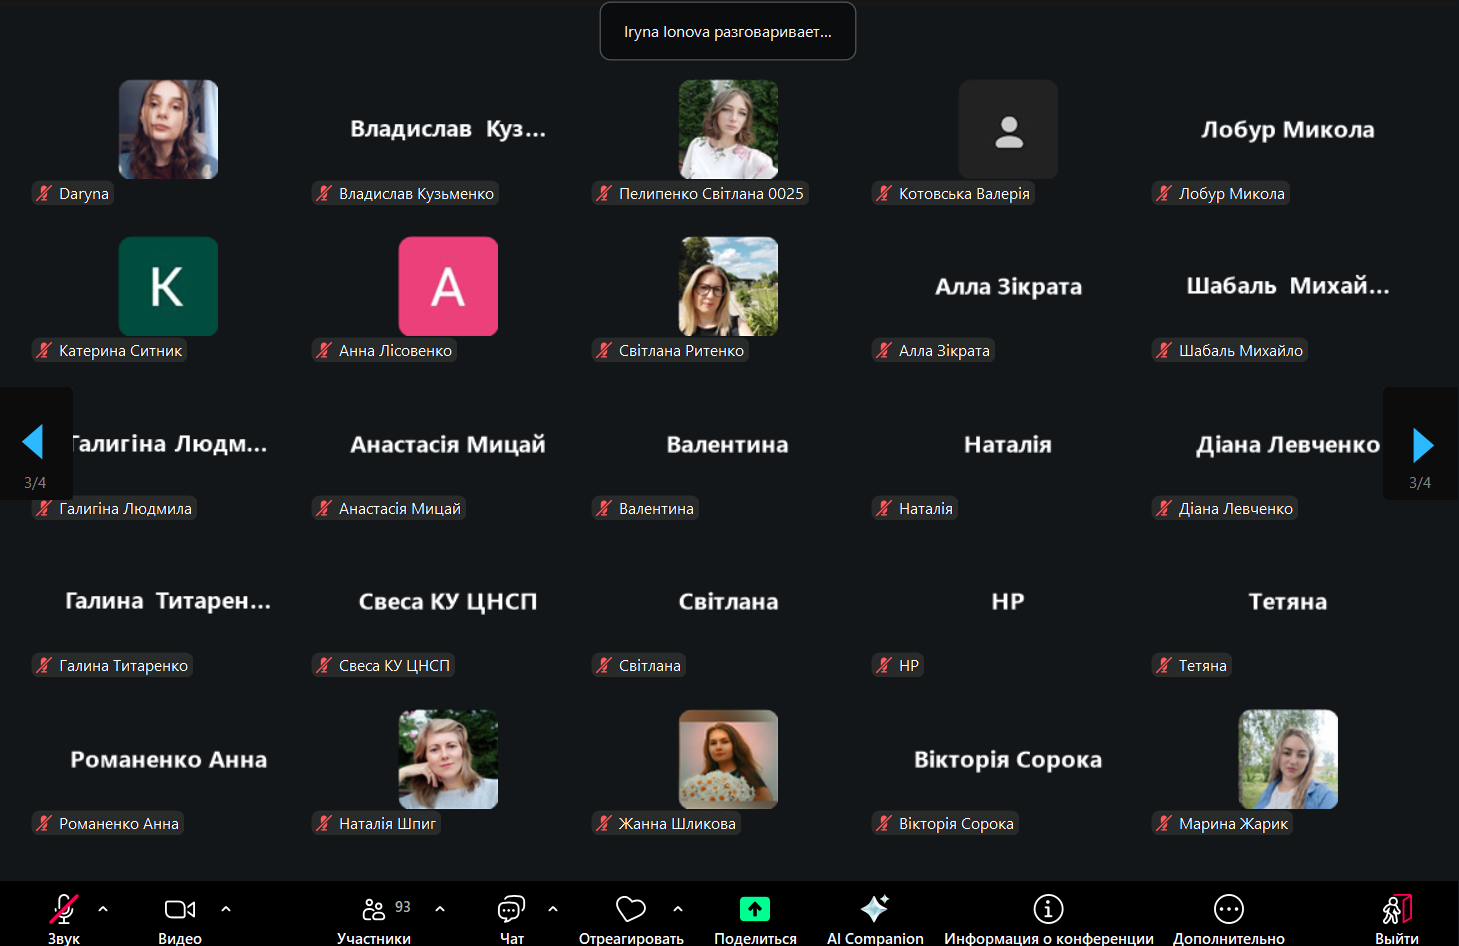The width and height of the screenshot is (1459, 946).
Task: Expand video options arrow next to Видео
Action: point(226,909)
